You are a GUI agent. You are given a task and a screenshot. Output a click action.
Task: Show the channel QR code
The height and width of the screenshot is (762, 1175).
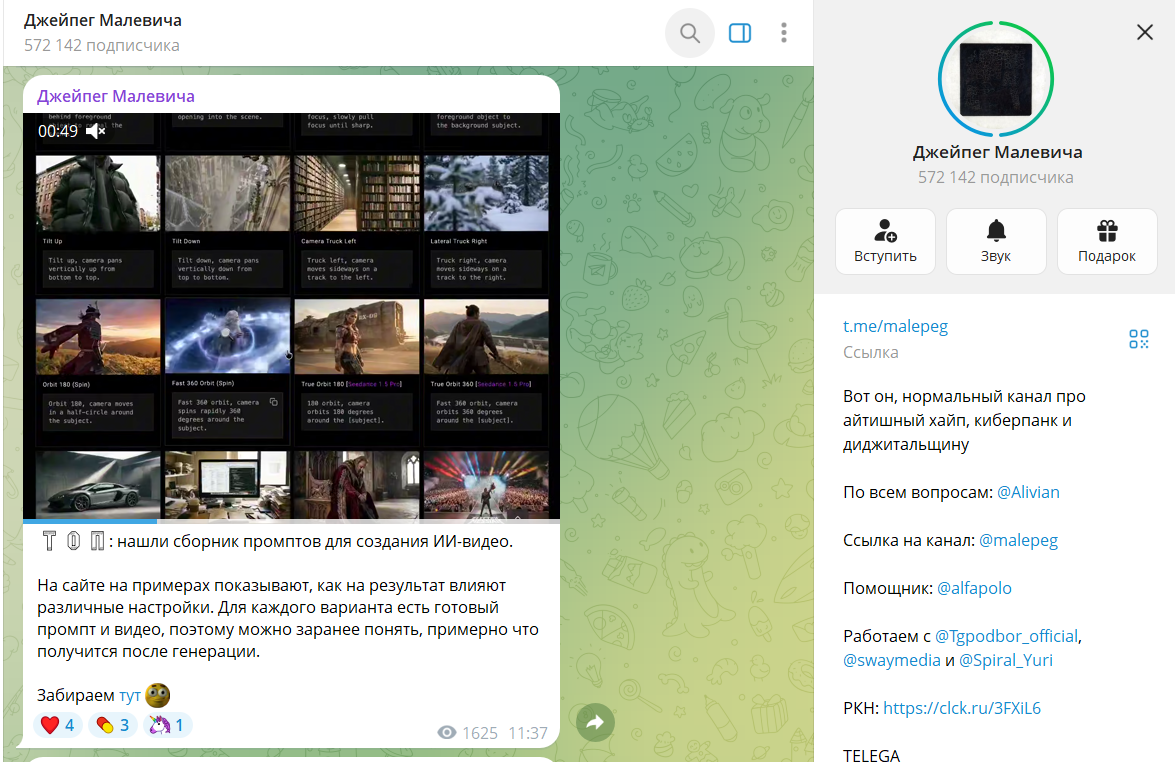[x=1138, y=339]
